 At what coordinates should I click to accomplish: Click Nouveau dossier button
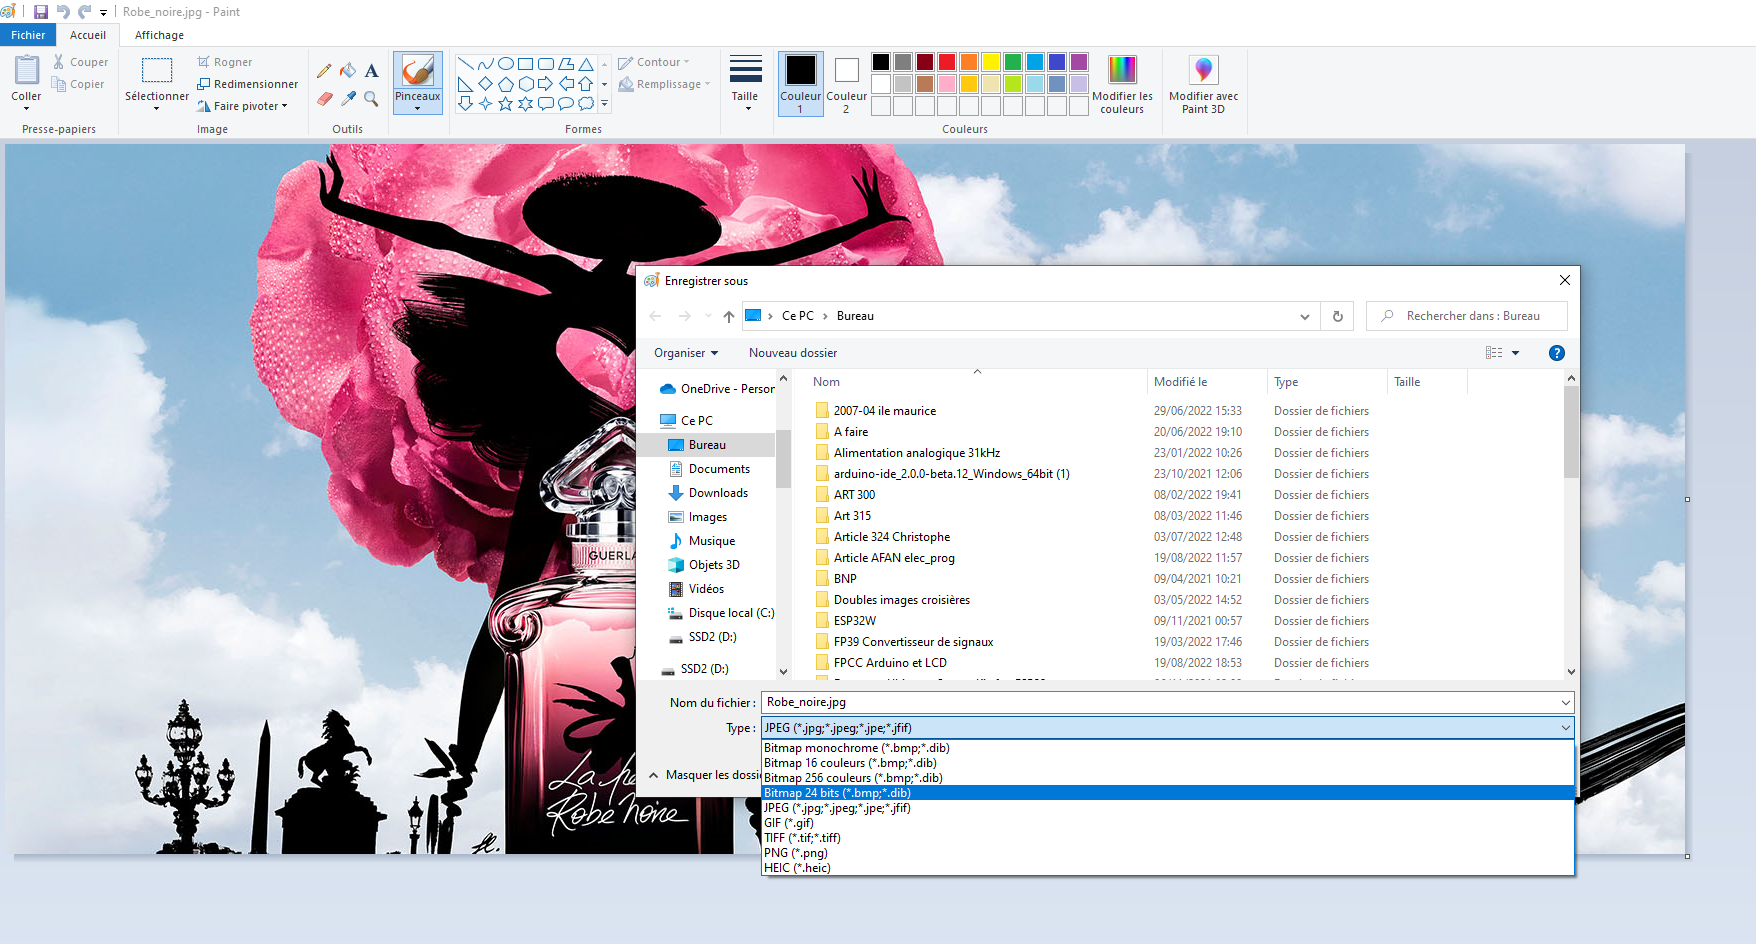[793, 353]
